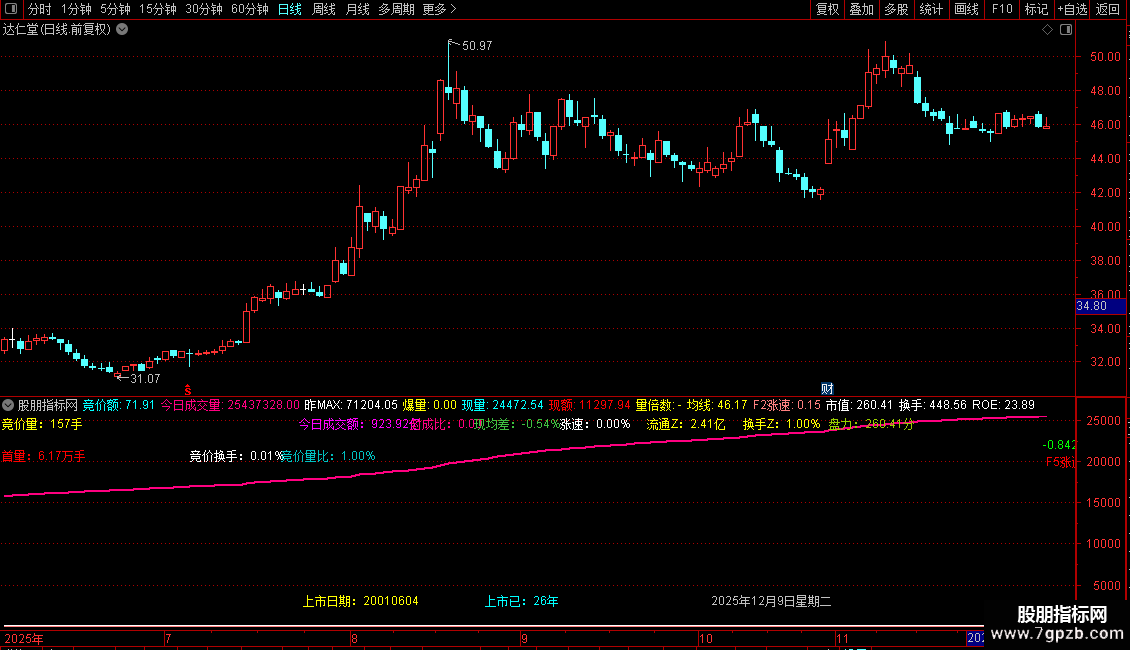1130x650 pixels.
Task: Click the 复权 adjustment button
Action: pyautogui.click(x=827, y=9)
